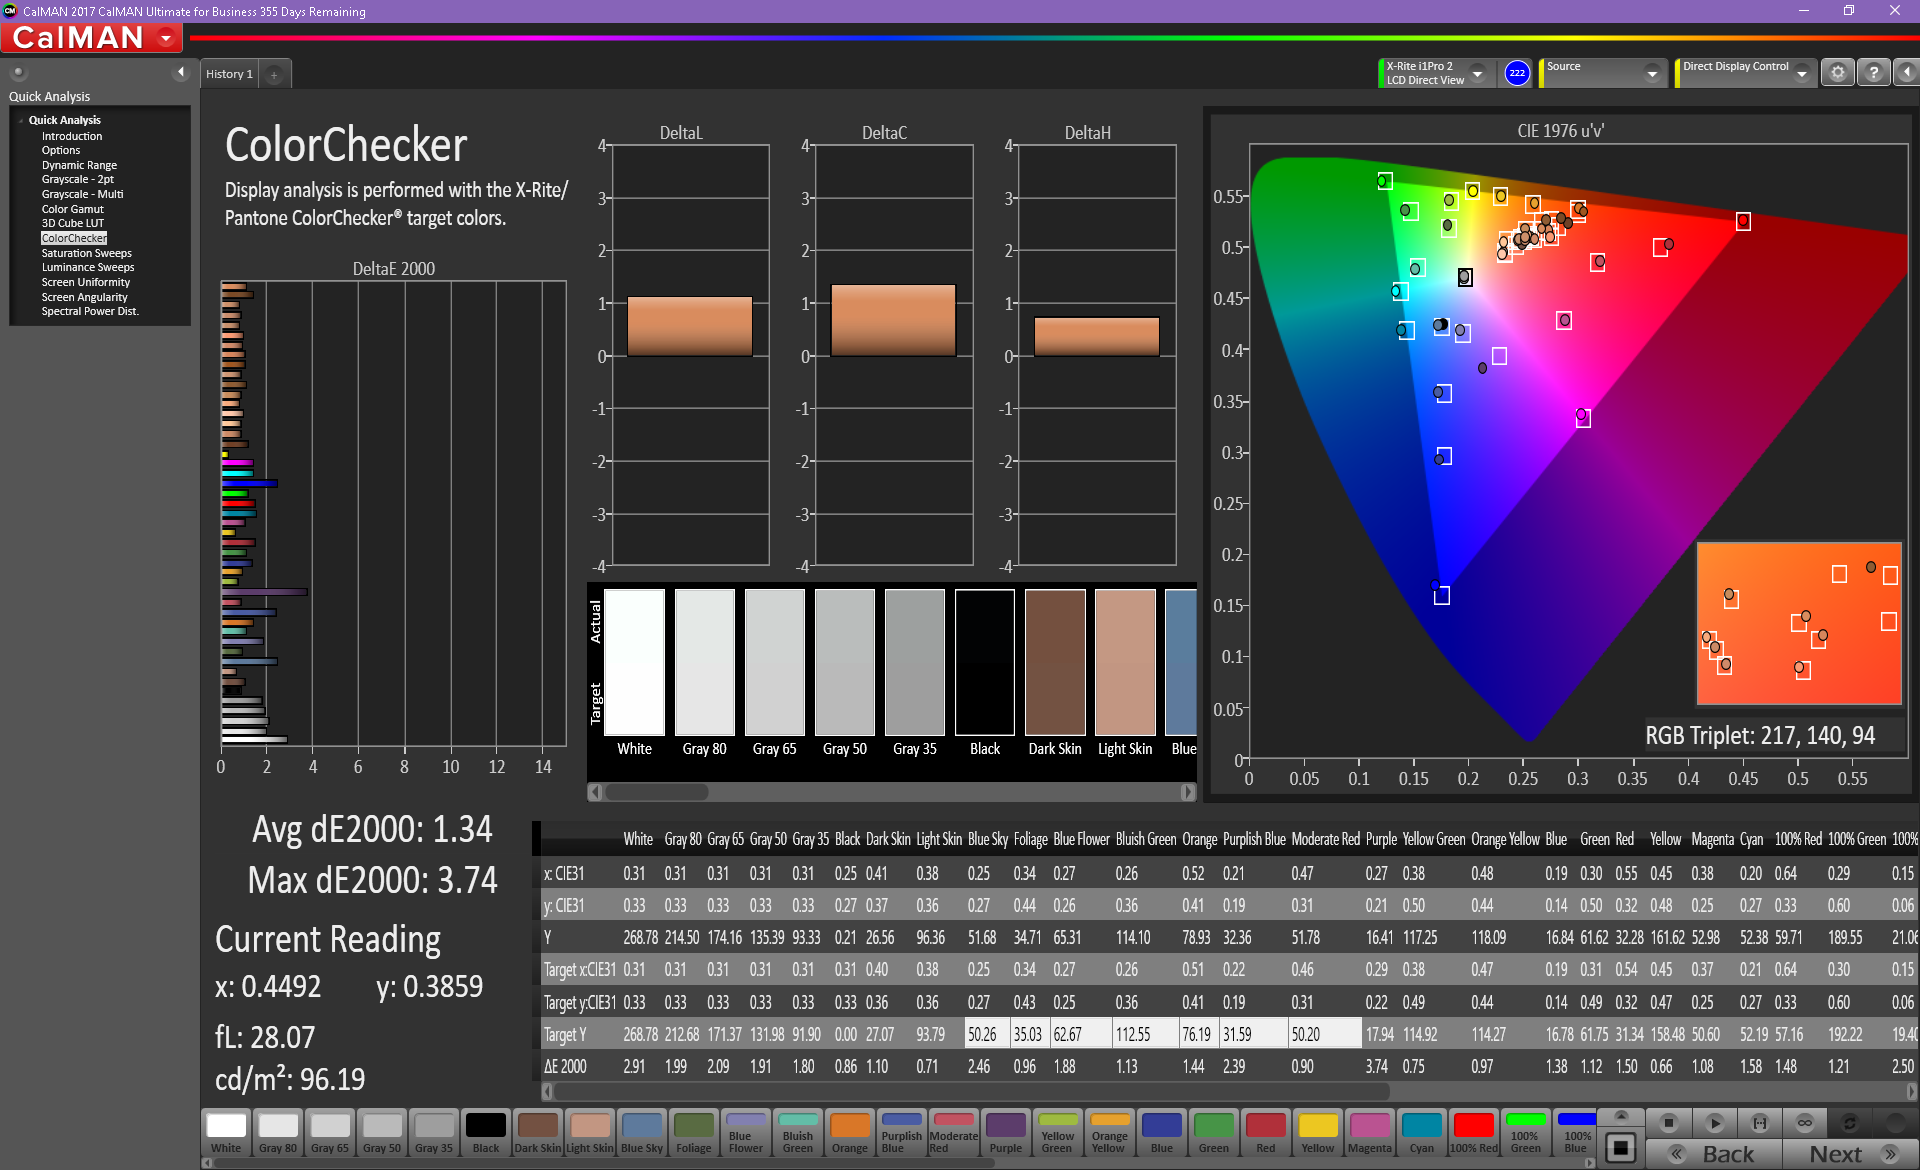Collapse the Quick Analysis sidebar arrow
This screenshot has width=1920, height=1170.
tap(181, 72)
